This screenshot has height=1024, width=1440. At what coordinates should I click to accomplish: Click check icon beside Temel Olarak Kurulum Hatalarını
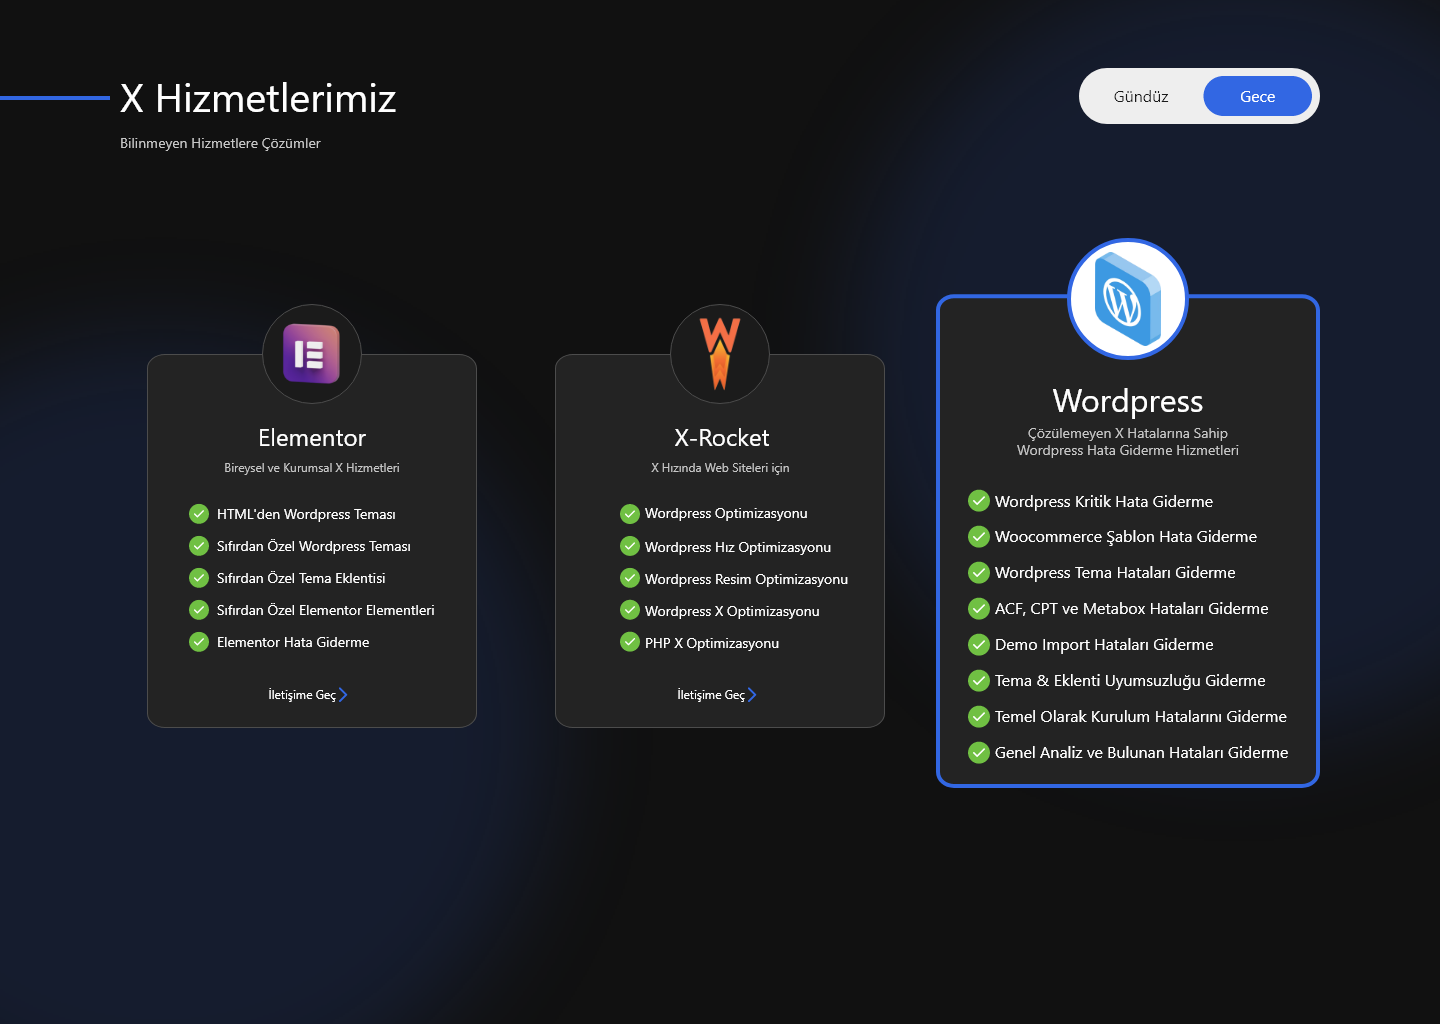(979, 717)
